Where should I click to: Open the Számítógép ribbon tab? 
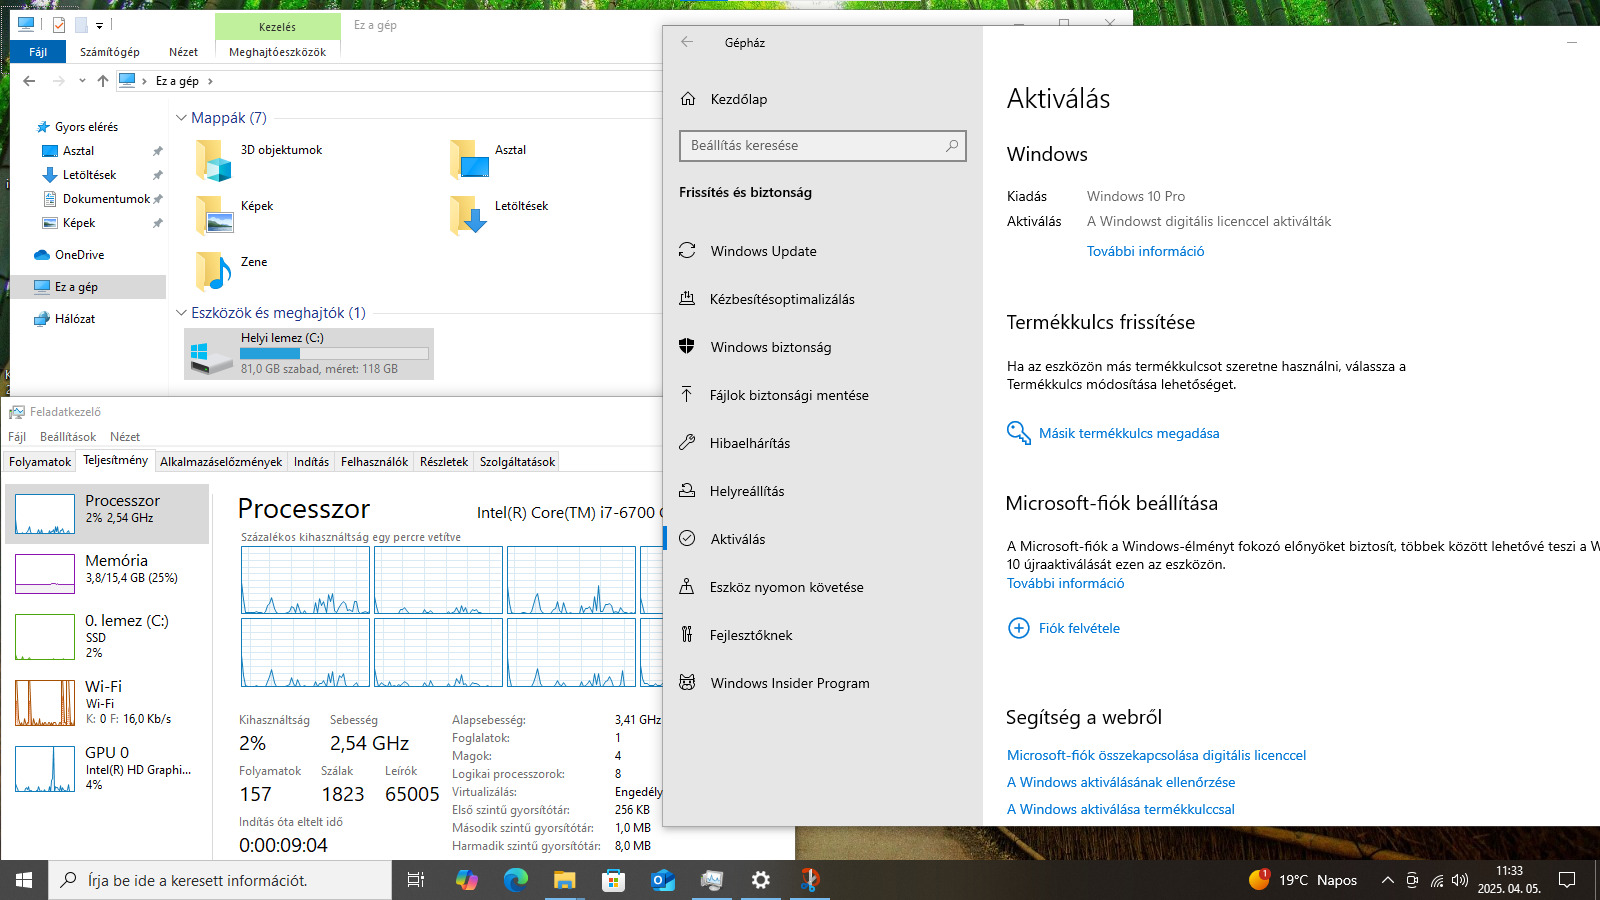pos(110,52)
